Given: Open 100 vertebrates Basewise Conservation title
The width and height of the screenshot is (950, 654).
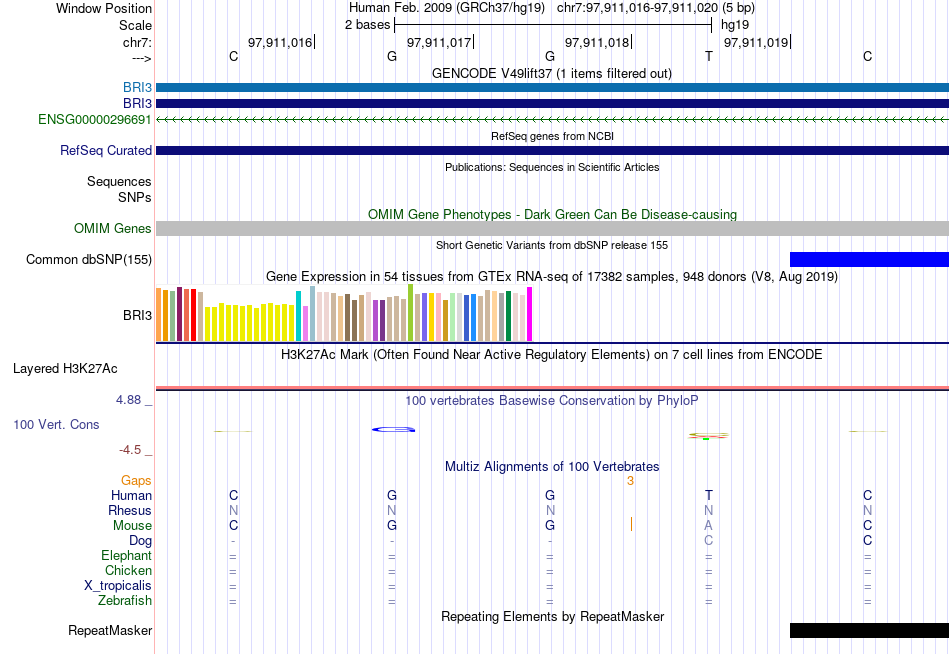Looking at the screenshot, I should (552, 401).
